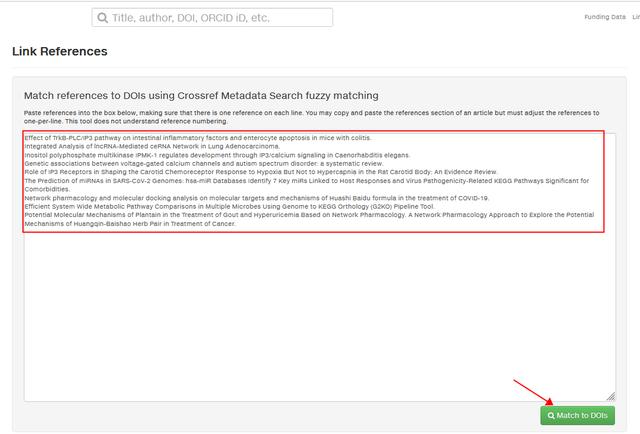
Task: Click the 'Role of IP3 Receptors' reference line
Action: pyautogui.click(x=261, y=172)
